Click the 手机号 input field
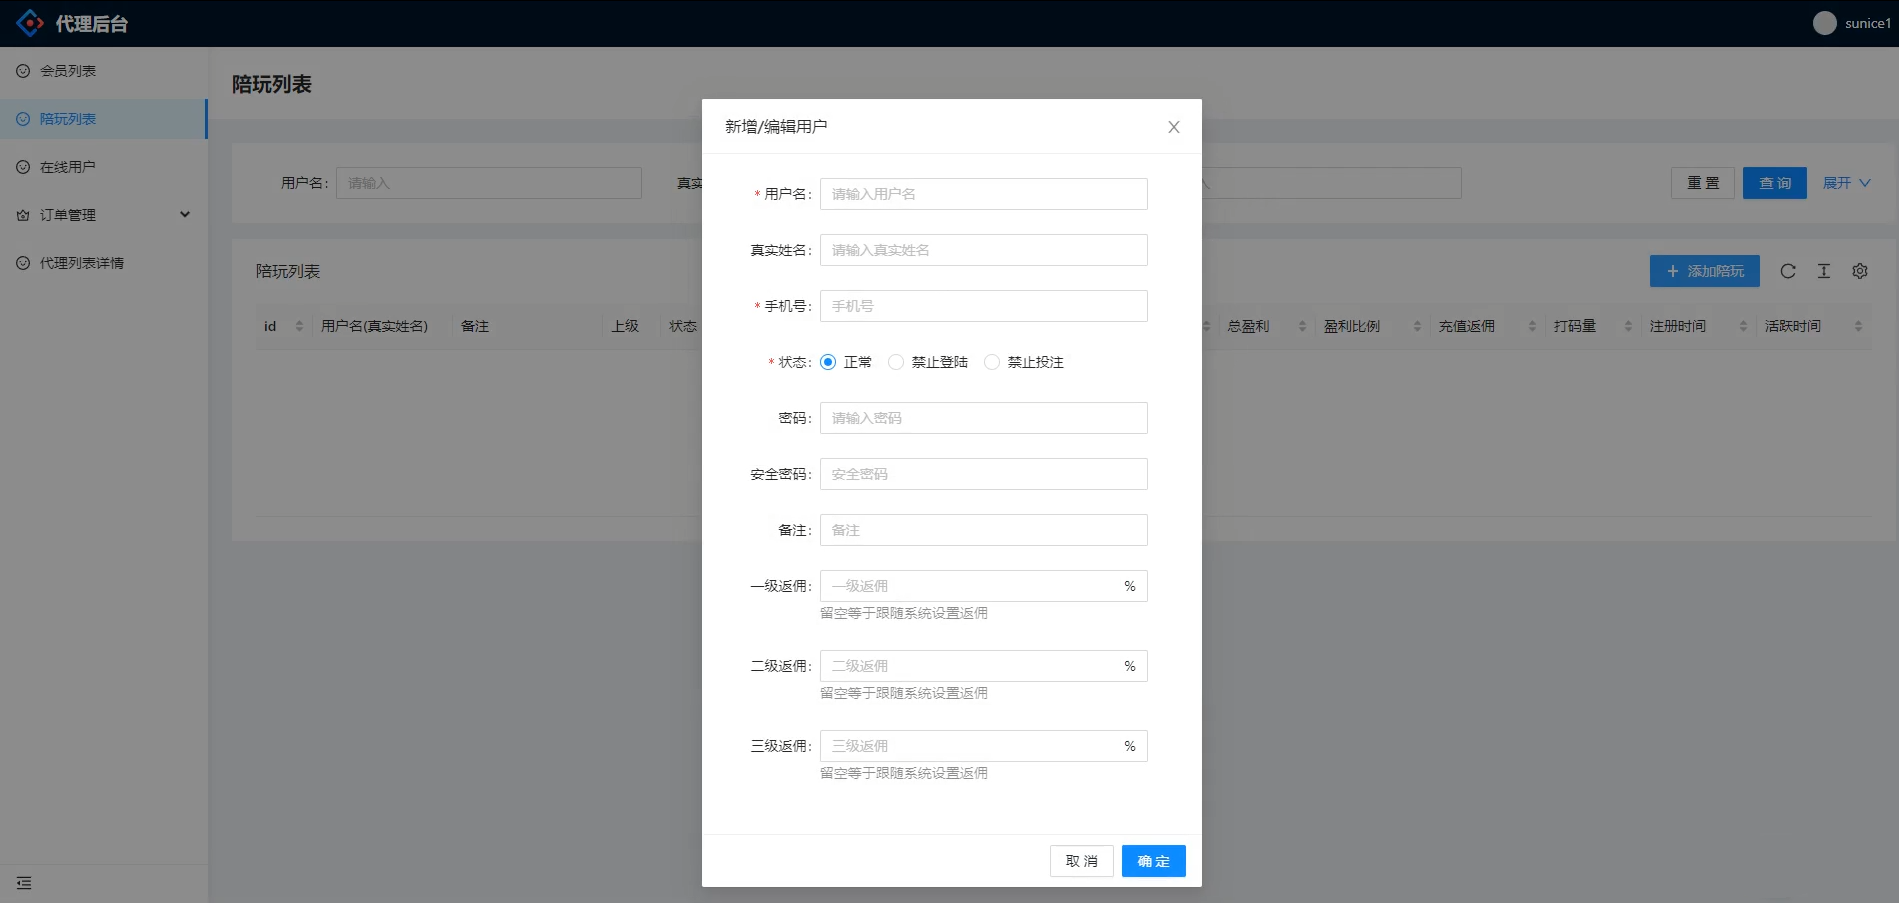 point(983,306)
